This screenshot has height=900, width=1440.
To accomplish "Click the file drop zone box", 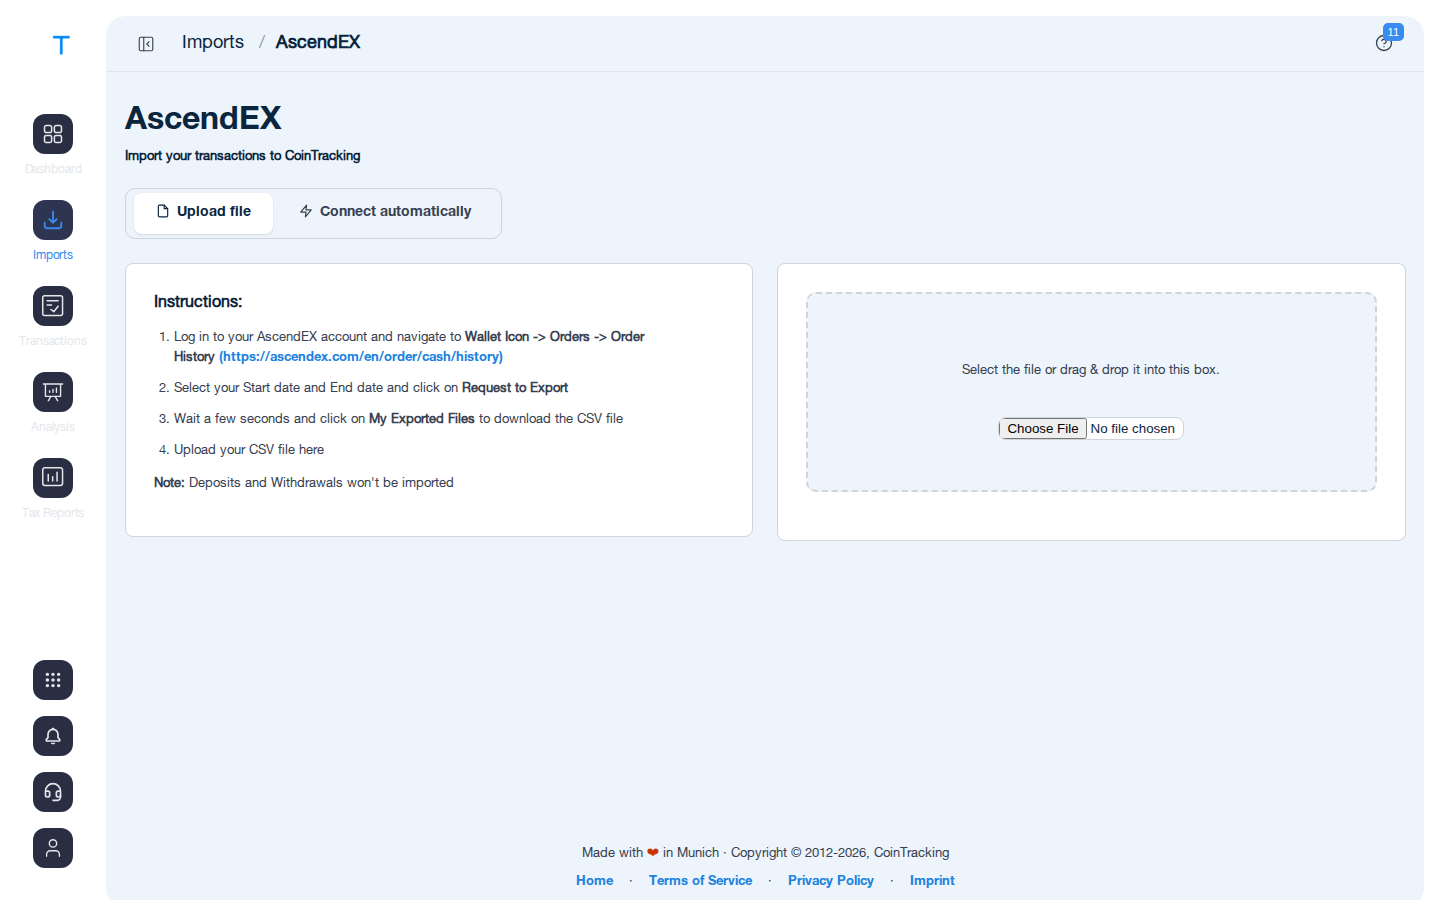I will click(x=1091, y=392).
